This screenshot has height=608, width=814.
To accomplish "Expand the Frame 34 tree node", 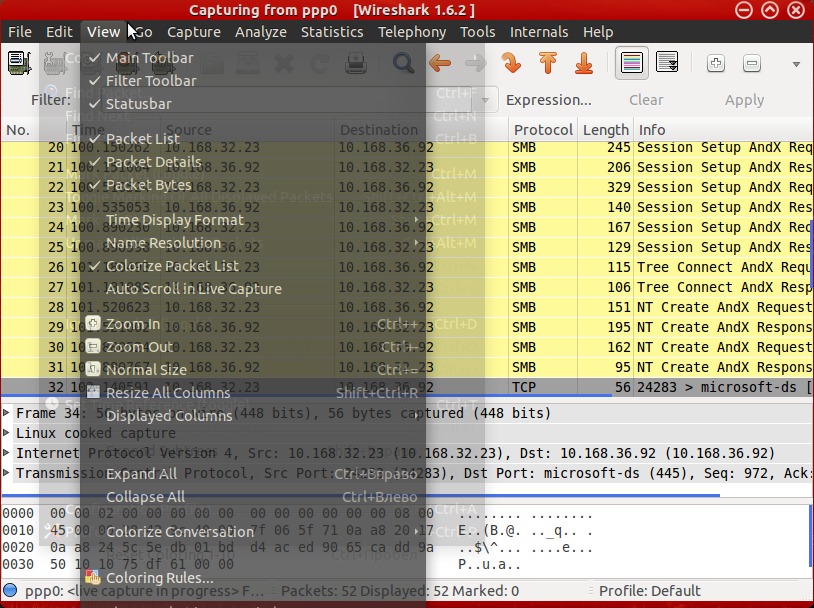I will click(6, 413).
